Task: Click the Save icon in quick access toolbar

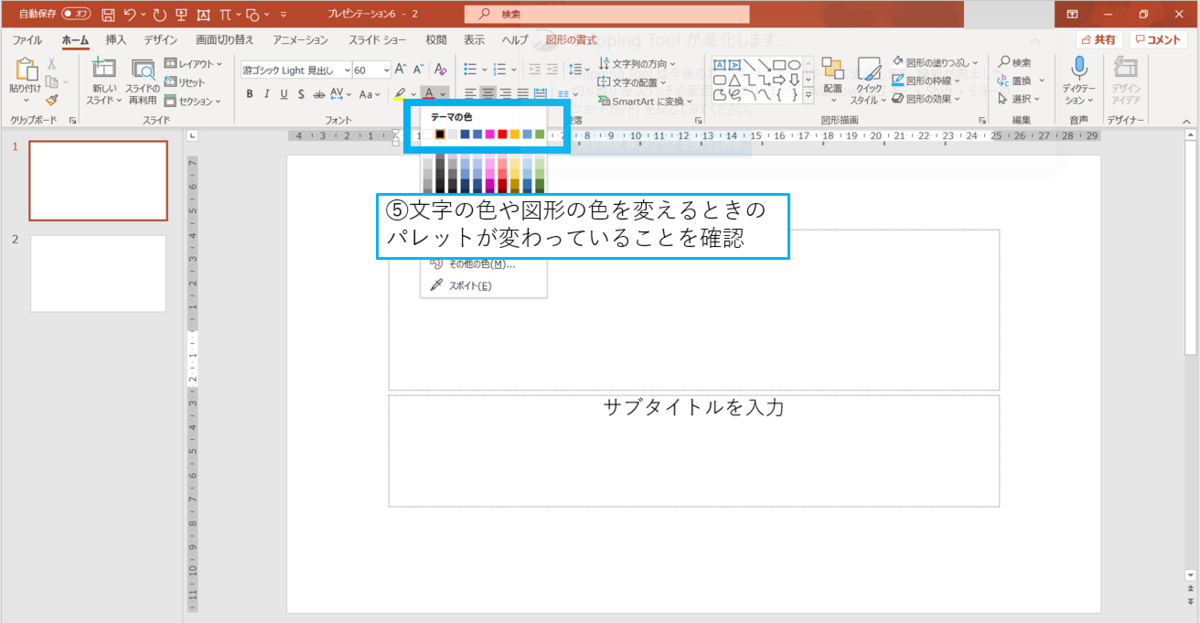Action: (107, 15)
